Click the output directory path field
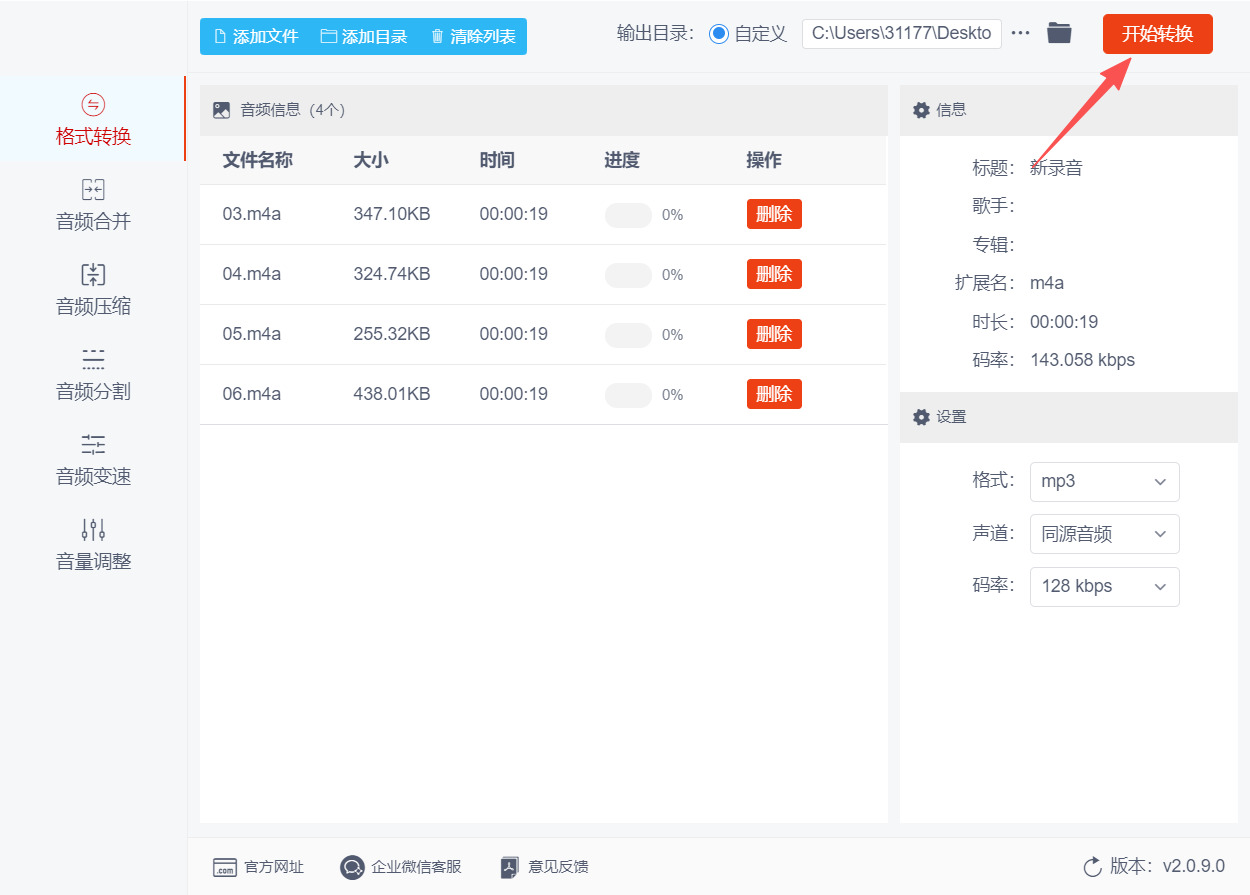 (902, 33)
